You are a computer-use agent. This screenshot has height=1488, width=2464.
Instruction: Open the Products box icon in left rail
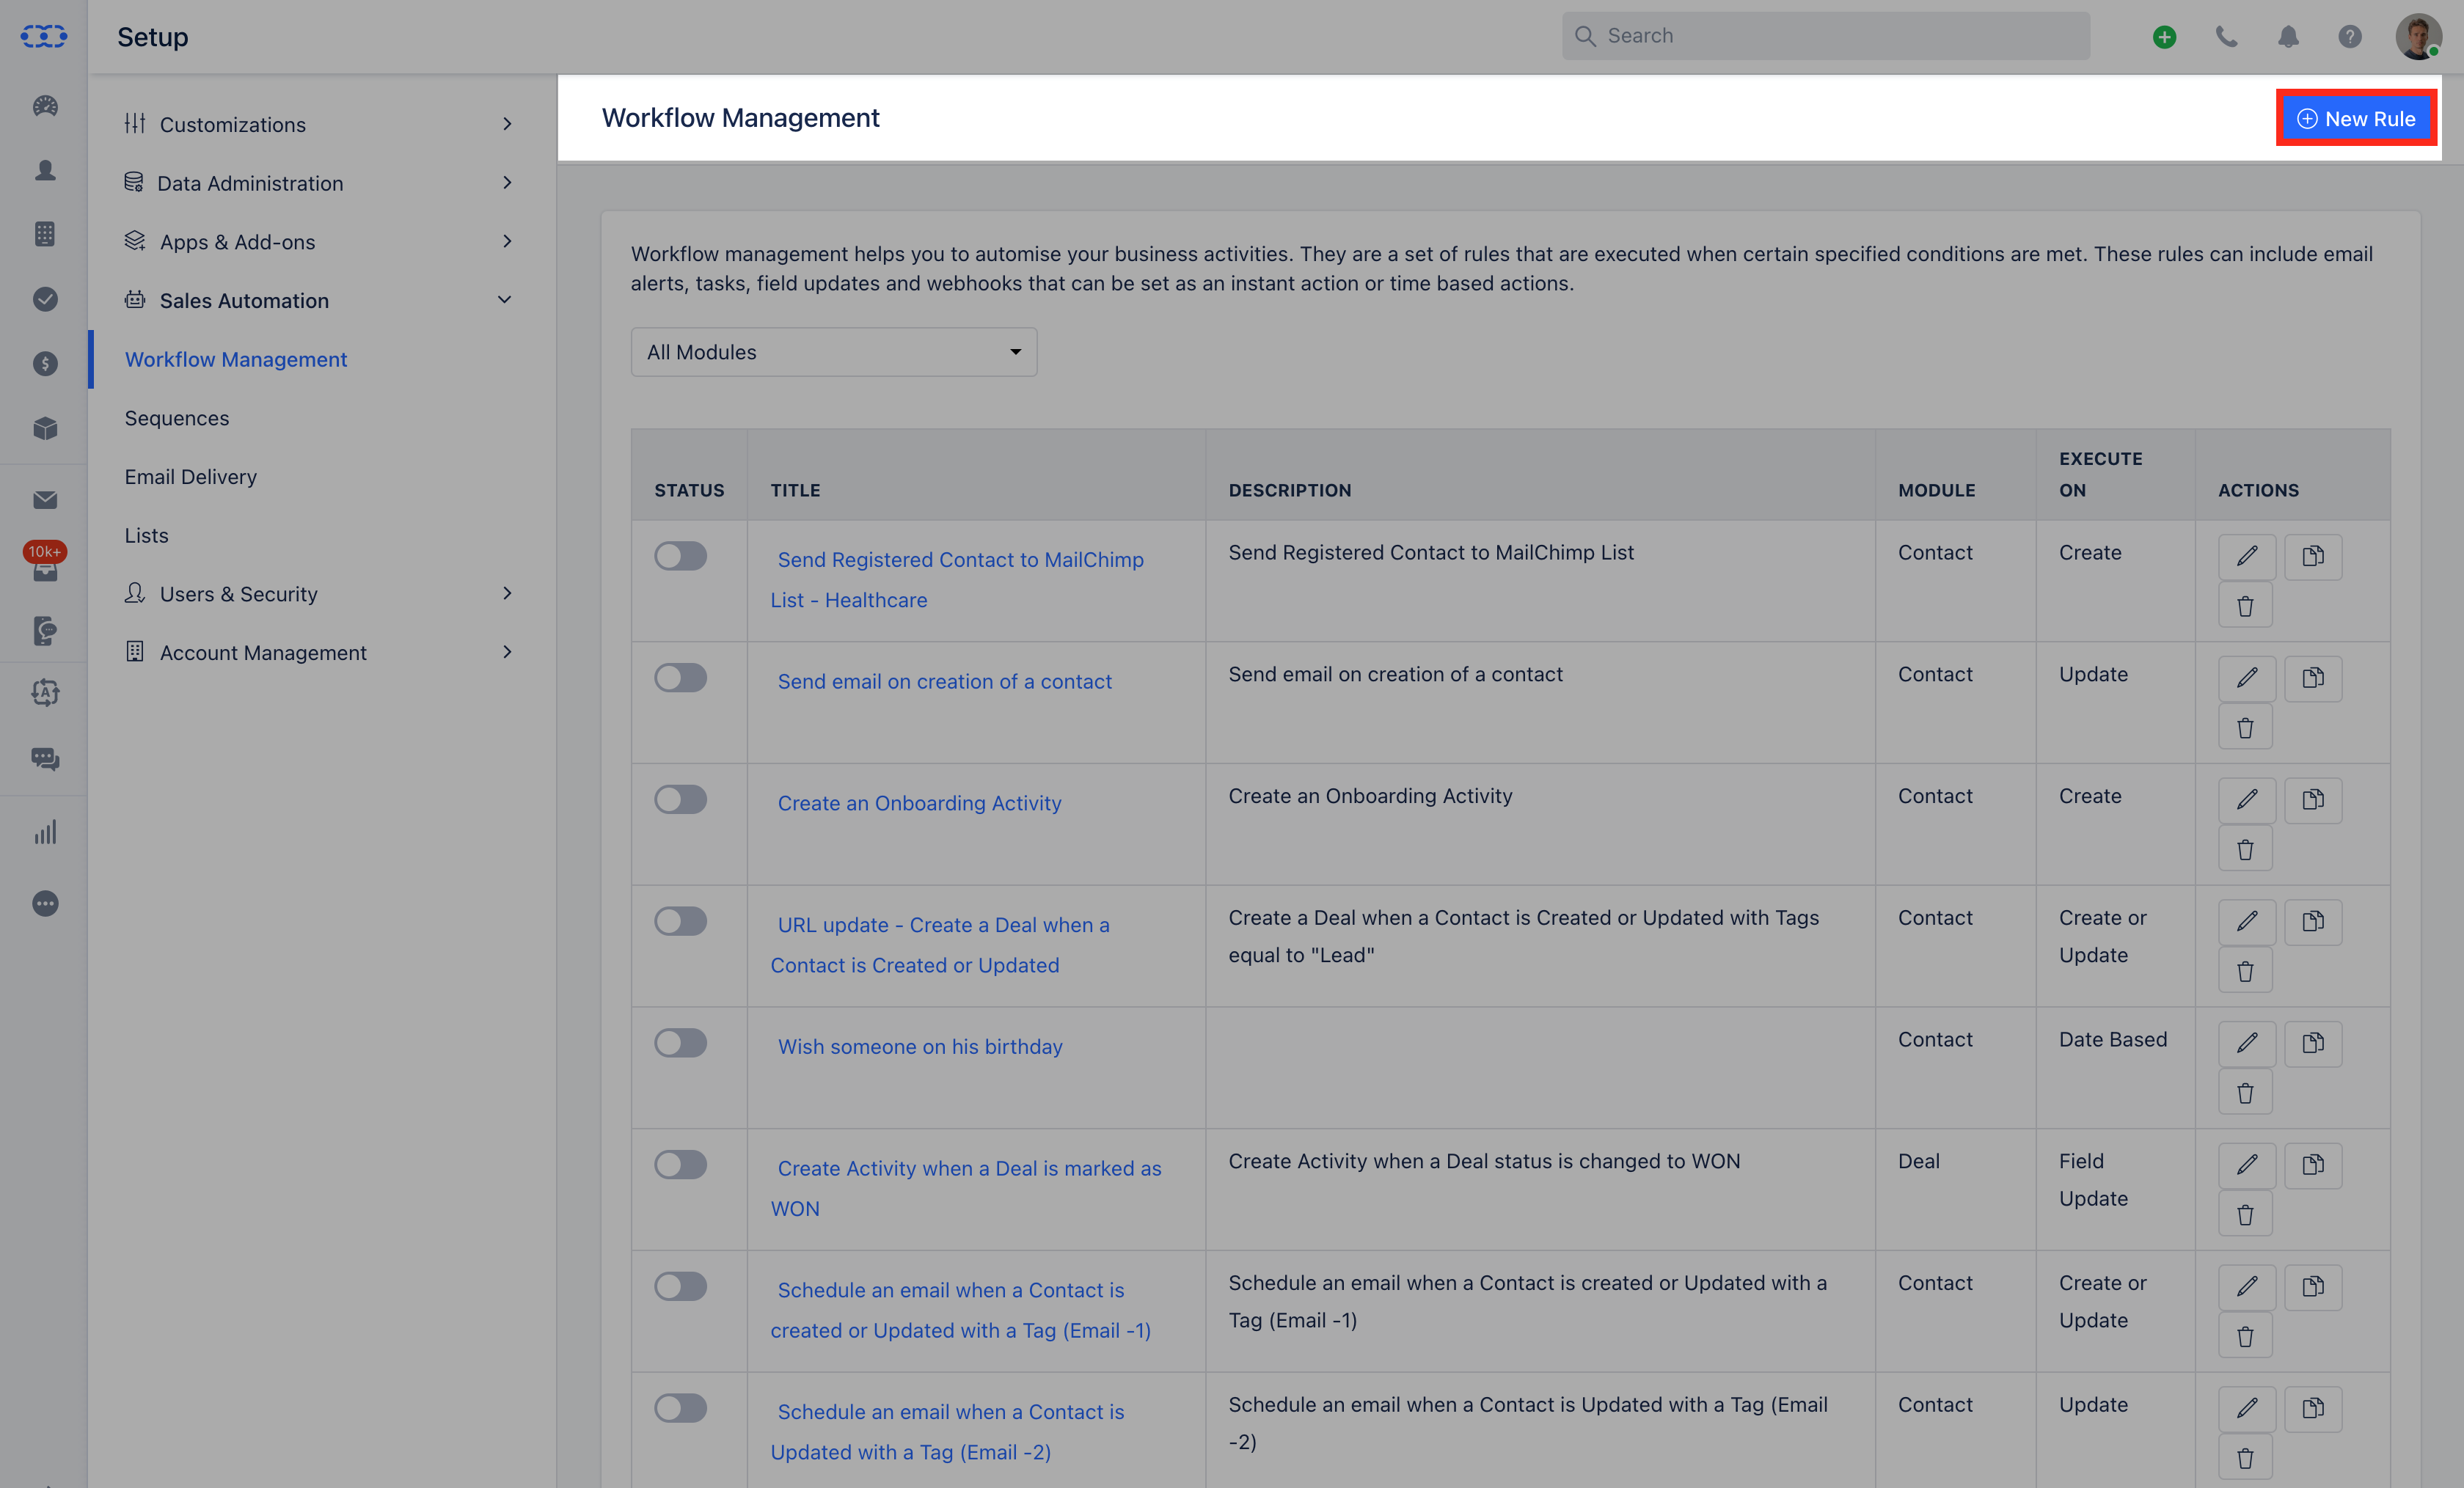45,428
